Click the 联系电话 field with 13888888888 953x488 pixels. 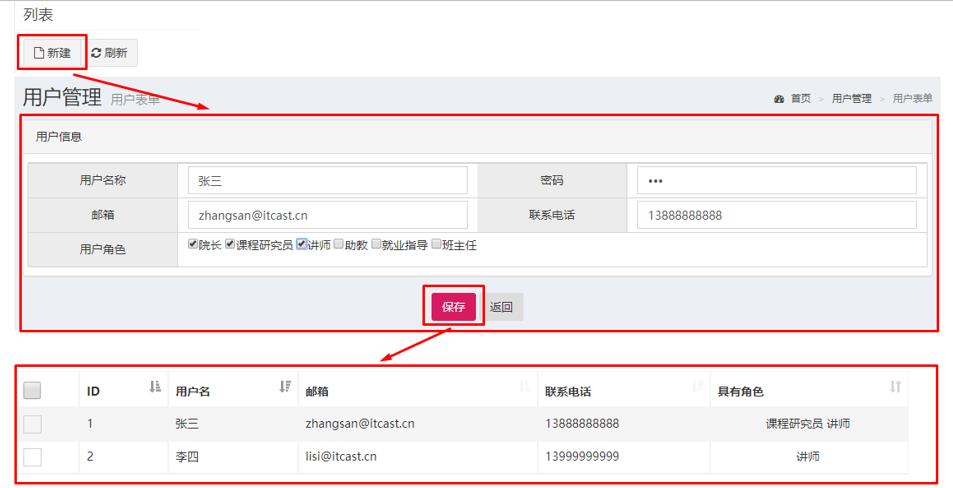(x=776, y=215)
